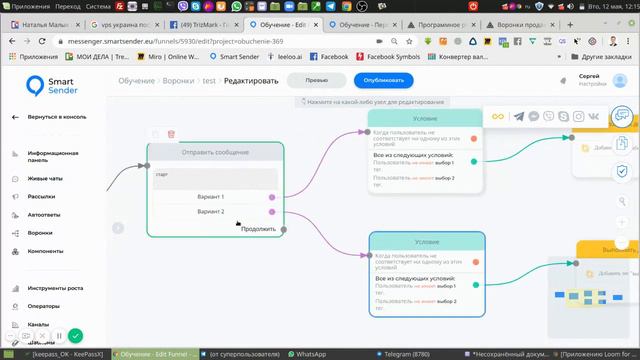640x360 pixels.
Task: Click the shield check icon on right
Action: (622, 171)
